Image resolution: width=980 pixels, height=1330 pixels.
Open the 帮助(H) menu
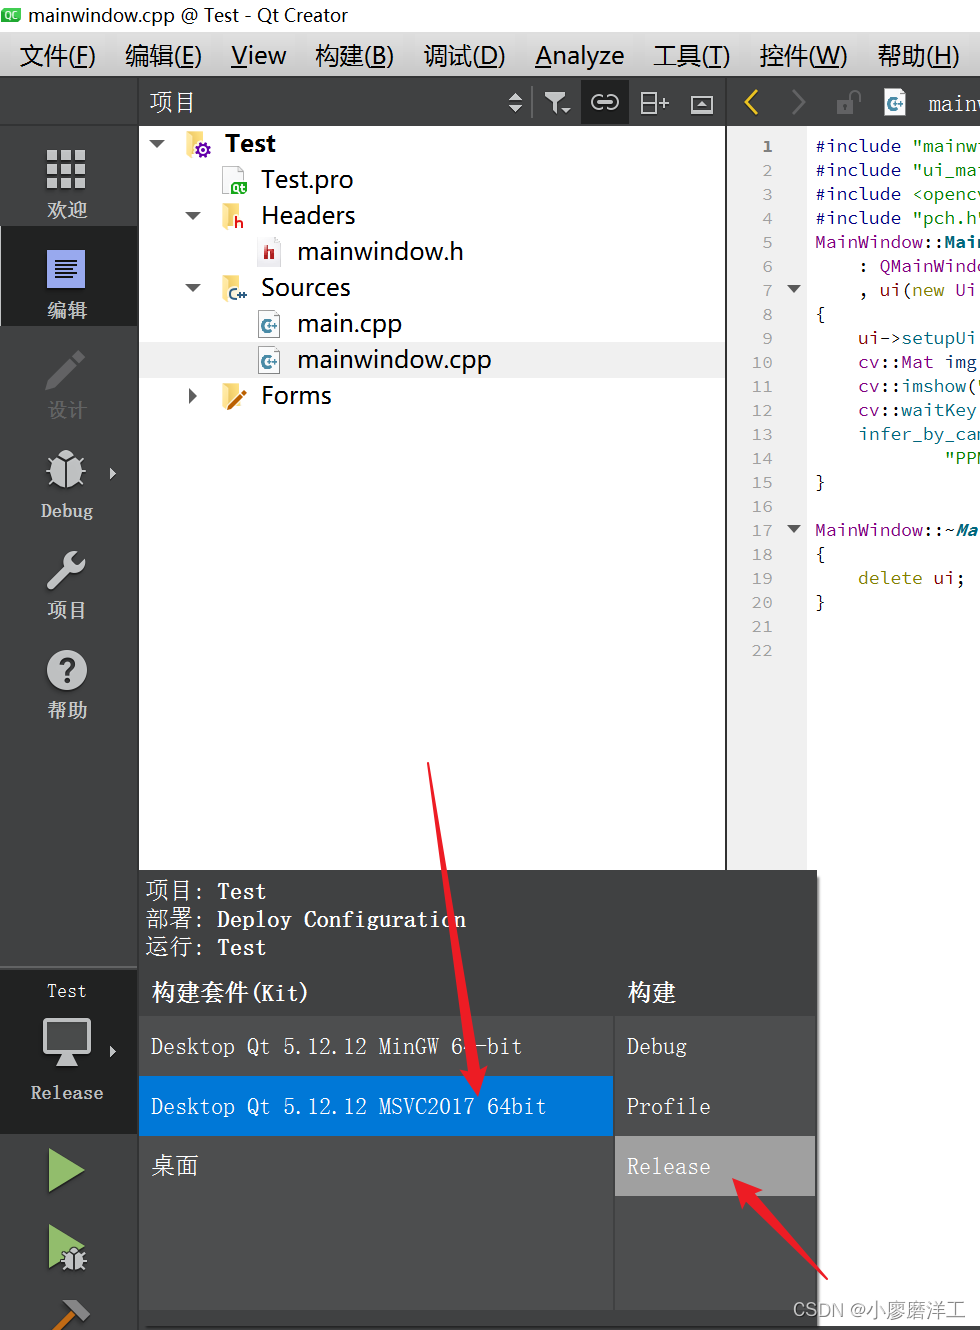(918, 56)
